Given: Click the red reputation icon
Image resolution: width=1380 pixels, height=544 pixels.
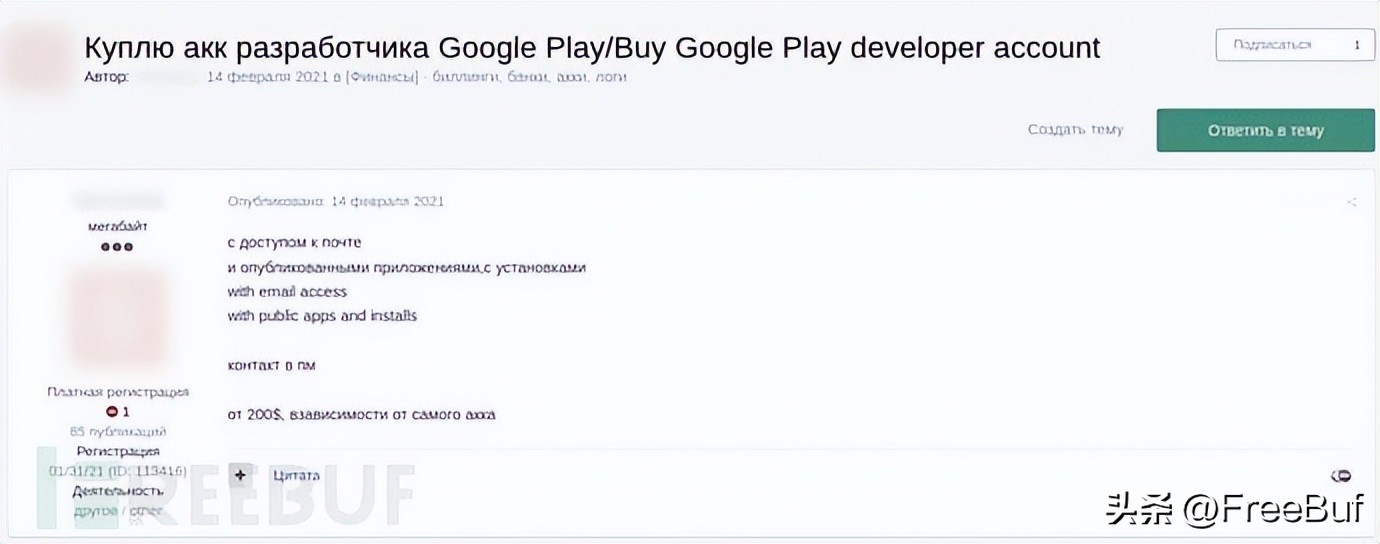Looking at the screenshot, I should (112, 412).
